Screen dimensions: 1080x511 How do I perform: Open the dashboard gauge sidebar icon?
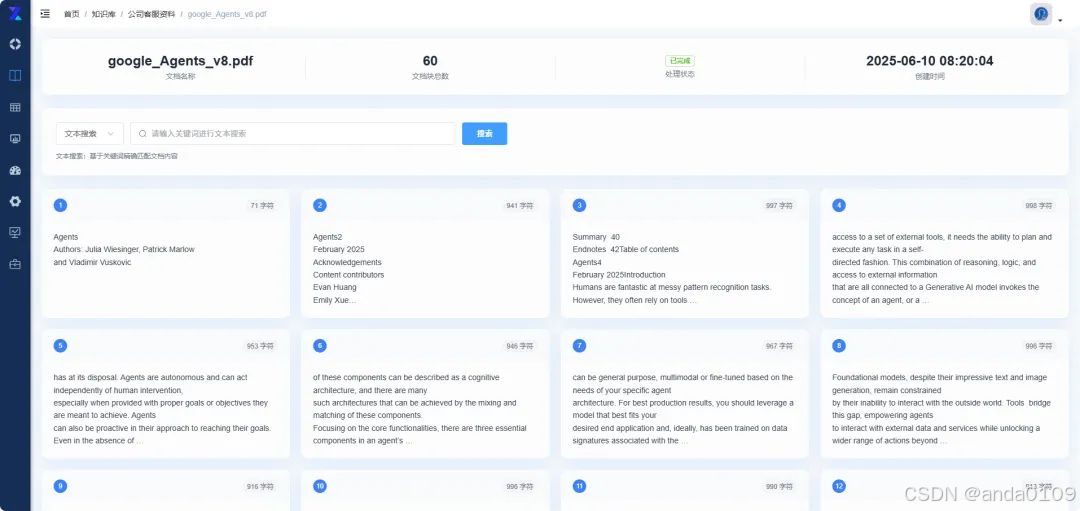tap(15, 170)
